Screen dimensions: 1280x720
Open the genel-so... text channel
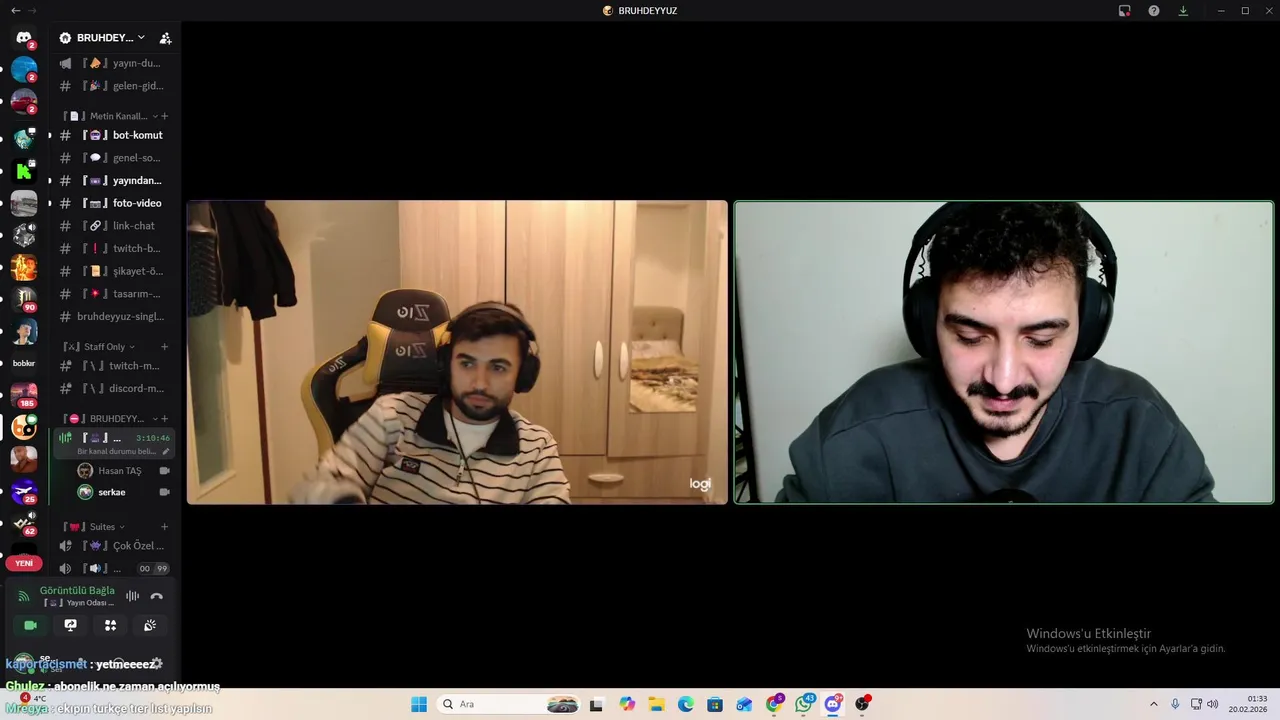tap(113, 158)
